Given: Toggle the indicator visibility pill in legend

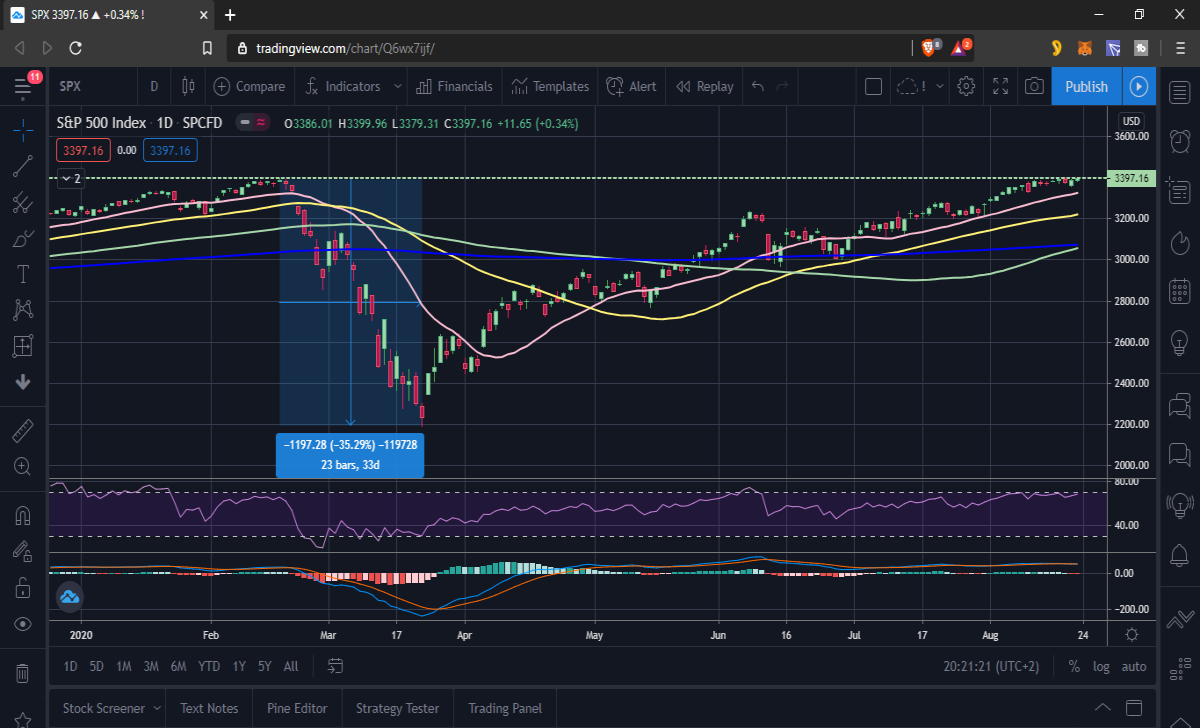Looking at the screenshot, I should pos(251,123).
